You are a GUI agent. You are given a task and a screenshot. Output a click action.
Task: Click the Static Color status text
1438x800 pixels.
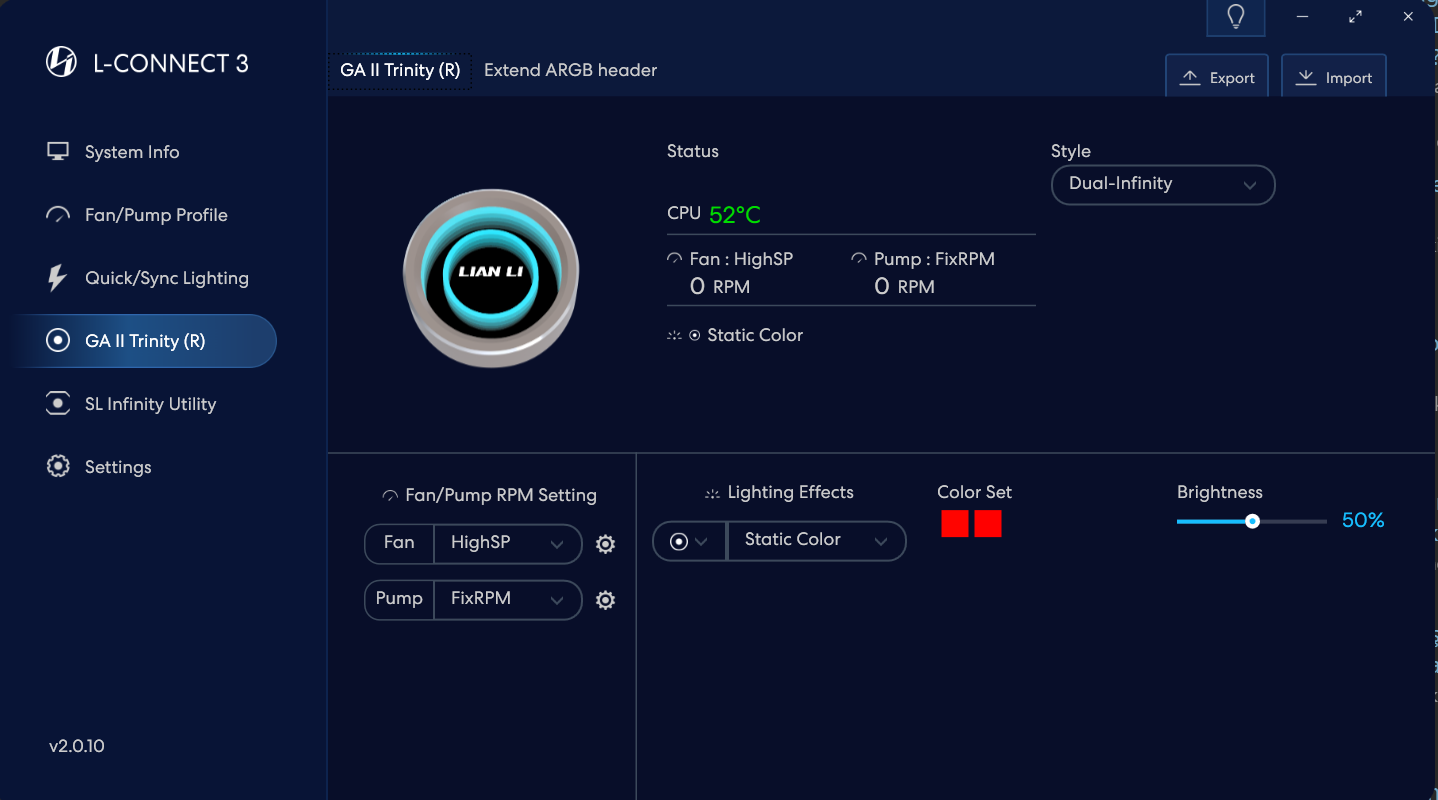755,335
